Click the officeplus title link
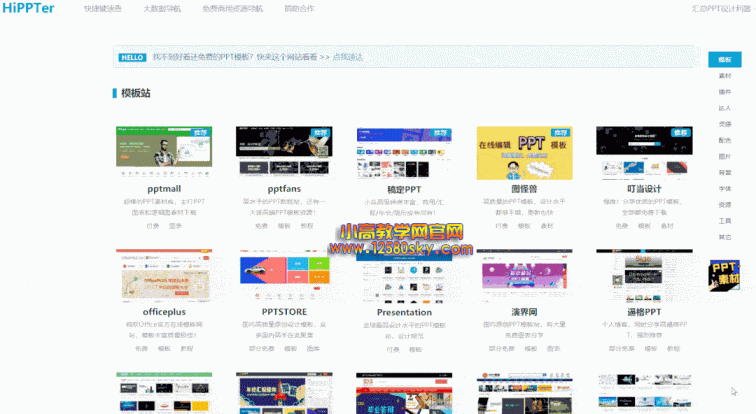 pos(164,312)
